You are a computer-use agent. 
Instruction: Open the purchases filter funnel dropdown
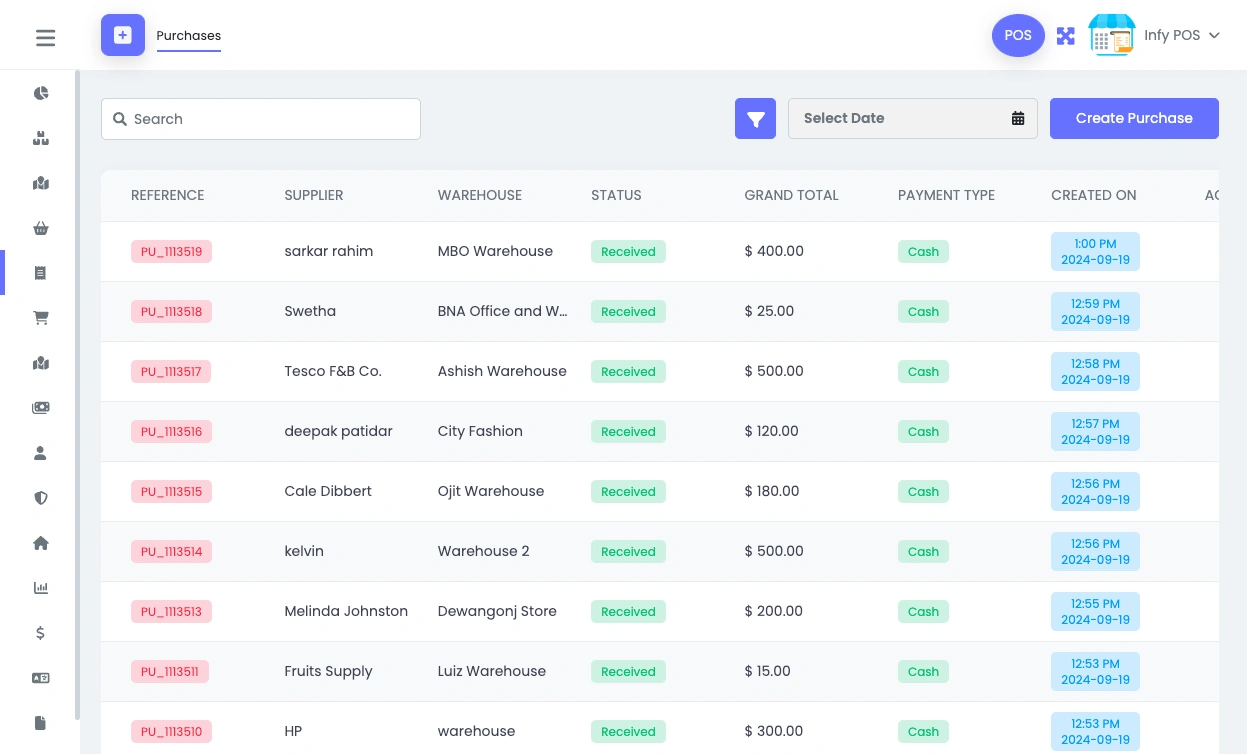(x=755, y=119)
